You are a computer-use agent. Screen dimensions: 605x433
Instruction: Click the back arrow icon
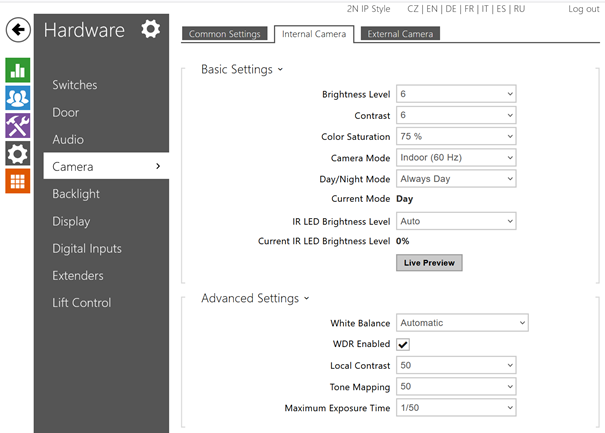coord(17,30)
